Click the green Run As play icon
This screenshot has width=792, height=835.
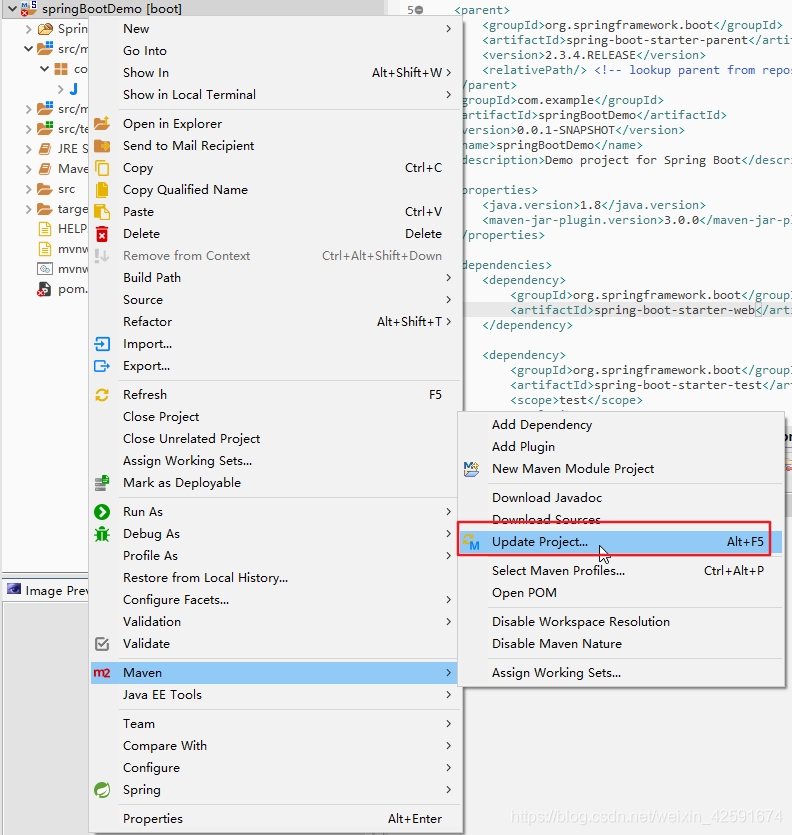click(102, 512)
